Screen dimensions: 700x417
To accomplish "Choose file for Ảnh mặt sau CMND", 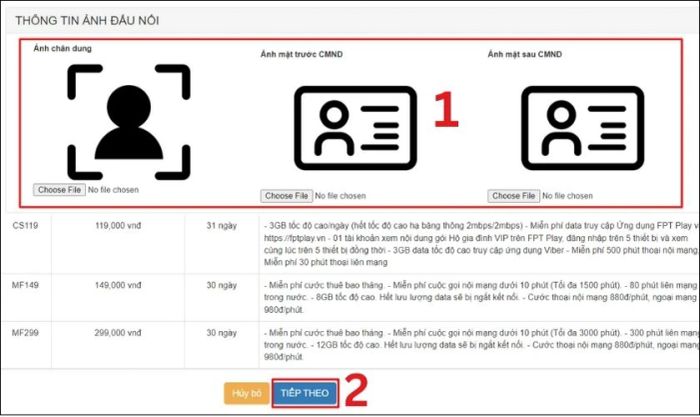I will [x=513, y=196].
